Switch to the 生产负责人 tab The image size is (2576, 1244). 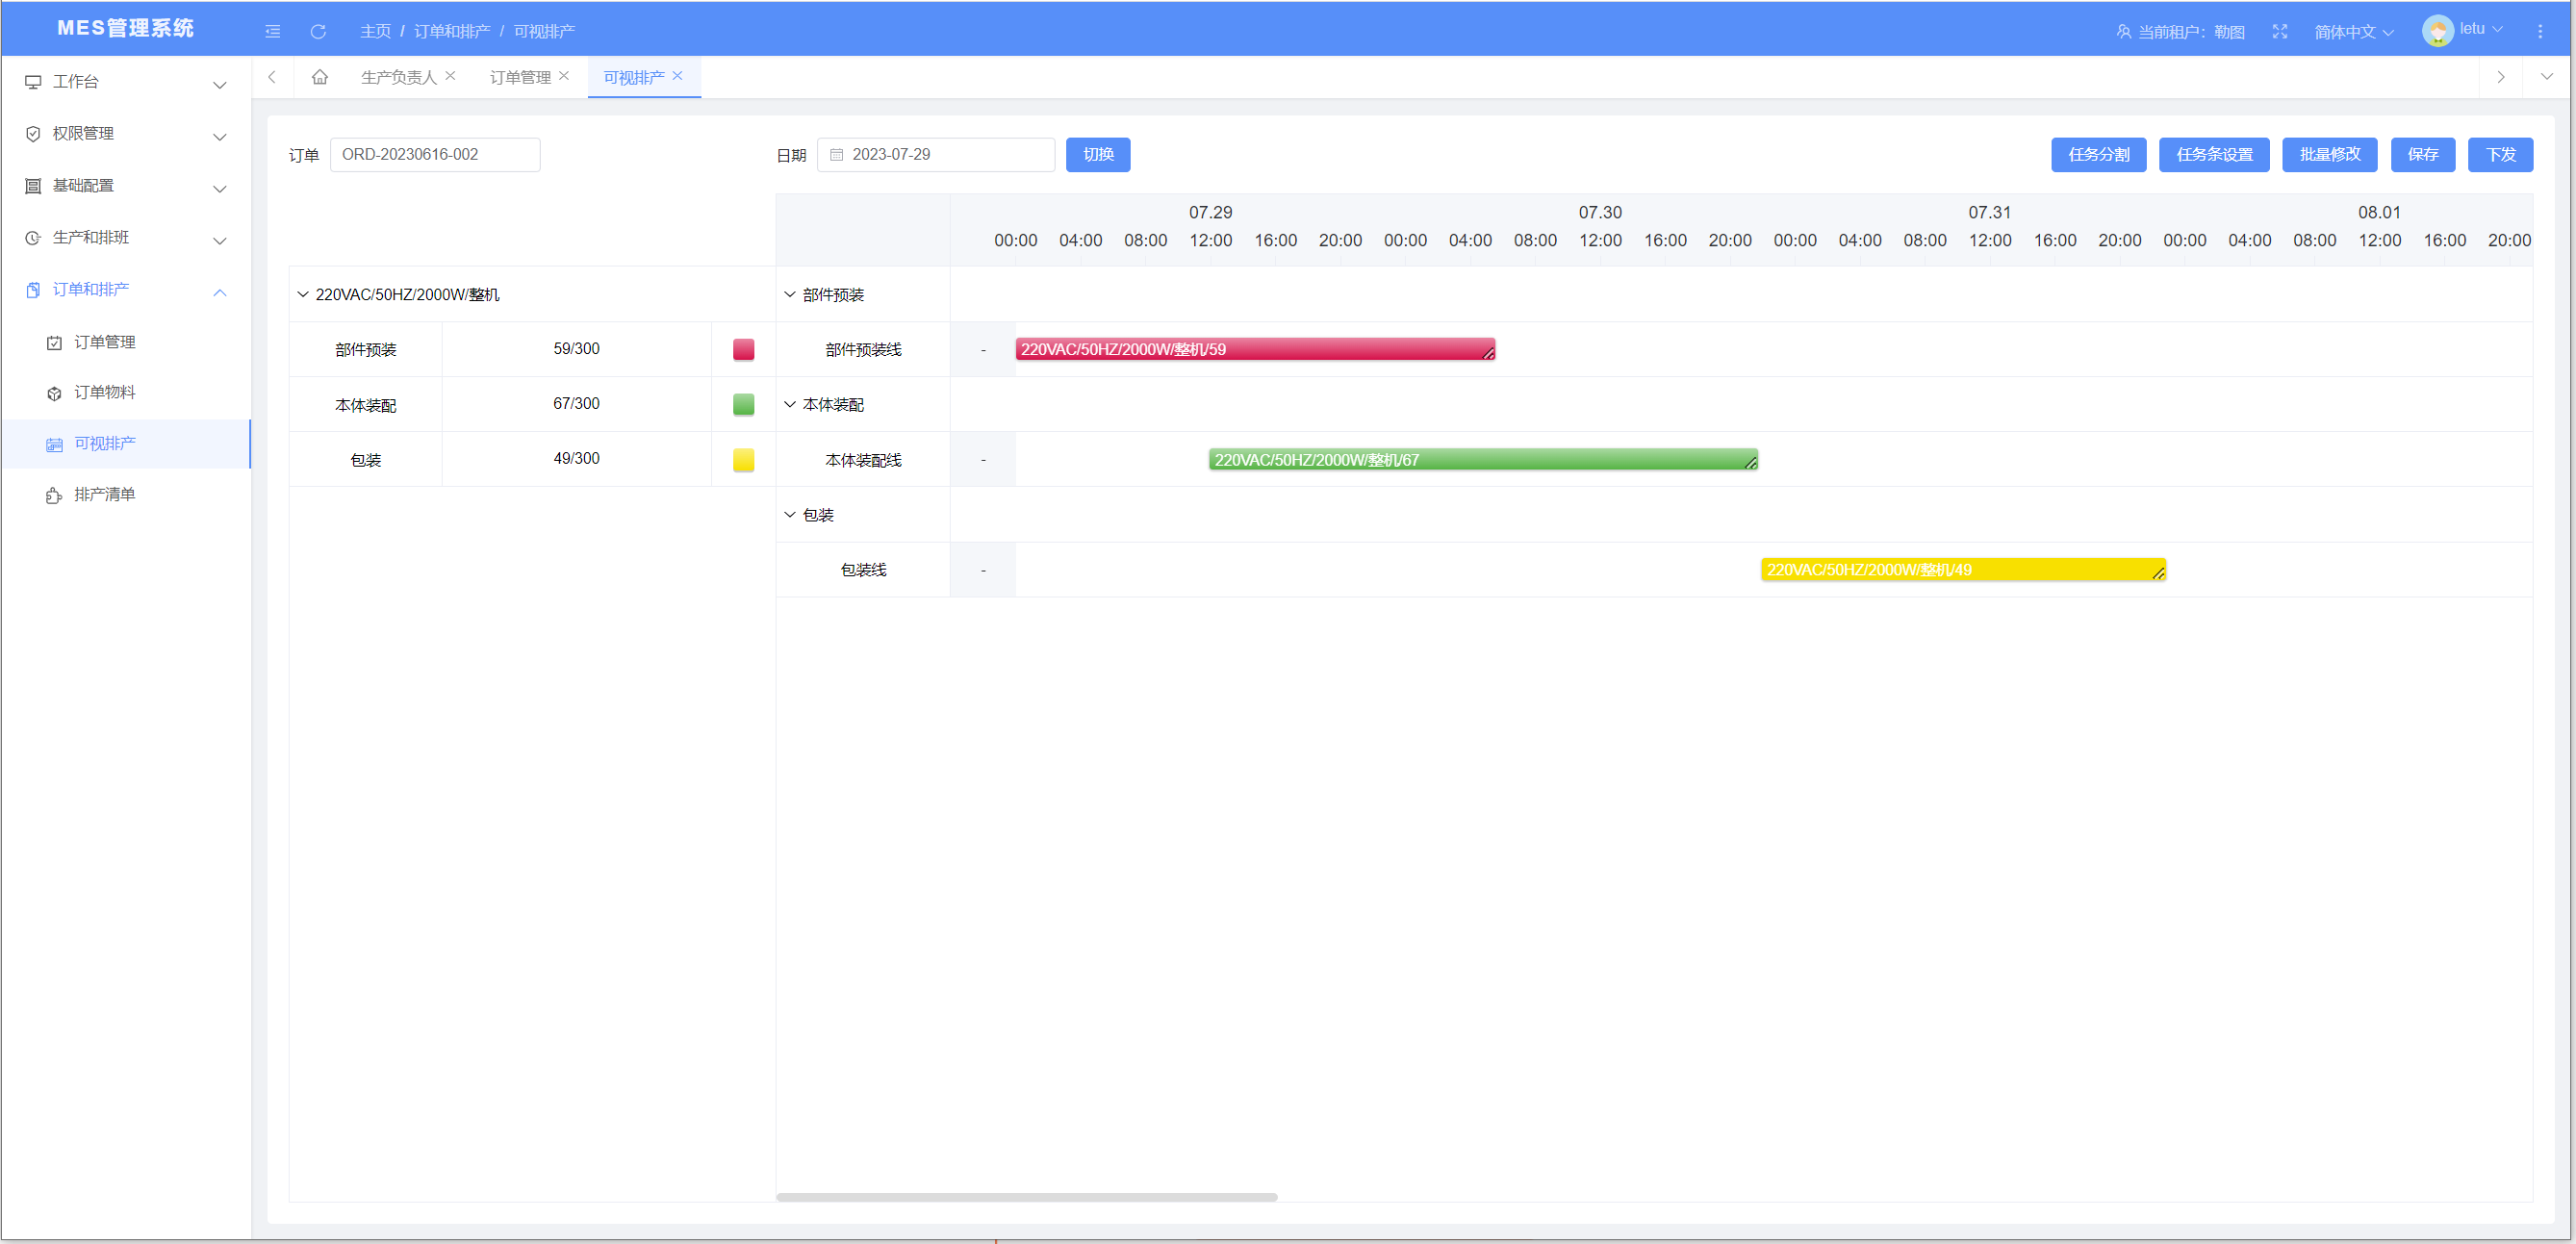pos(398,77)
